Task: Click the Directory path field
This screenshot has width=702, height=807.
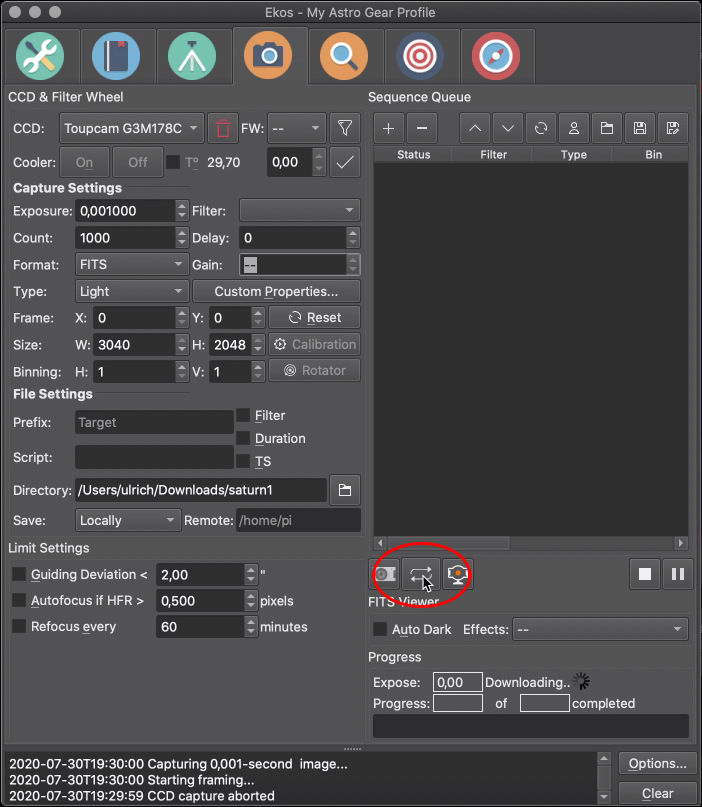Action: (201, 490)
